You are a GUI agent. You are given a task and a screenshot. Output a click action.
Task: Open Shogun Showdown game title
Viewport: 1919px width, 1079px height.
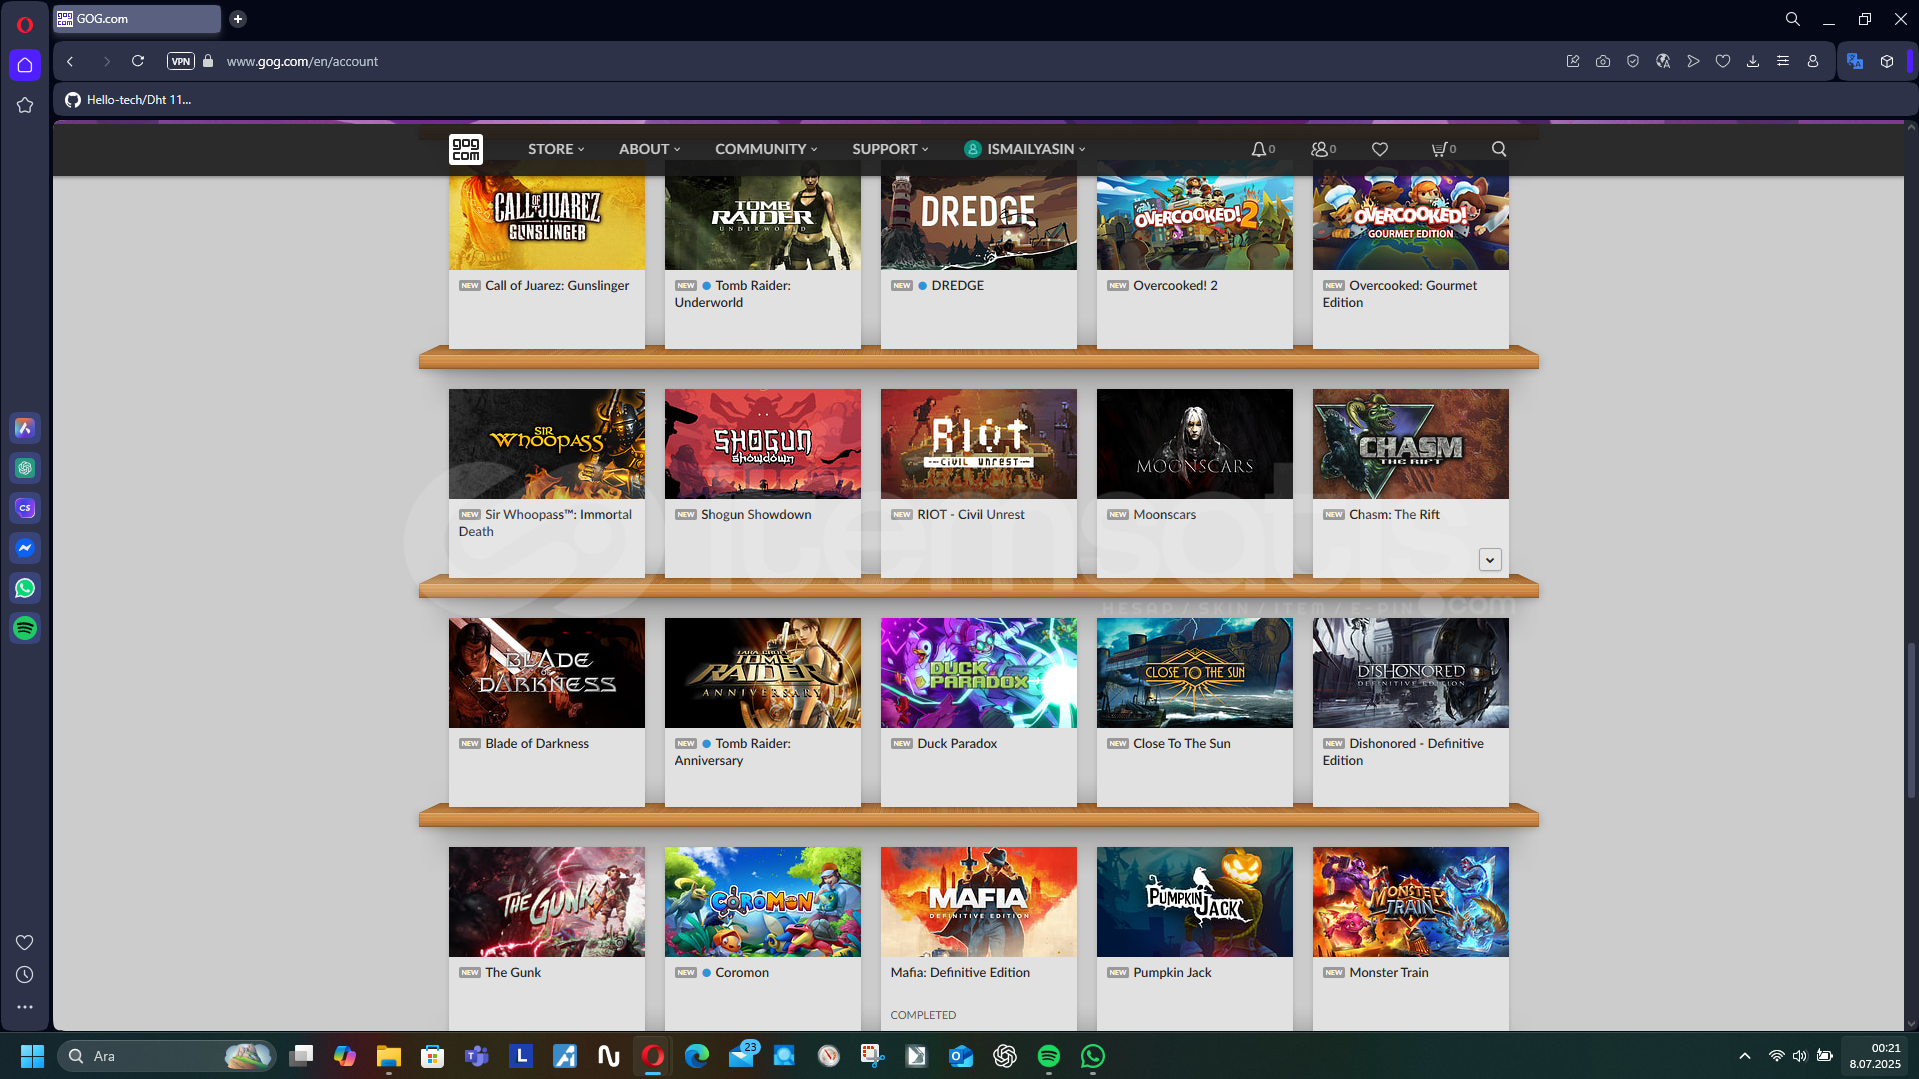(x=756, y=515)
